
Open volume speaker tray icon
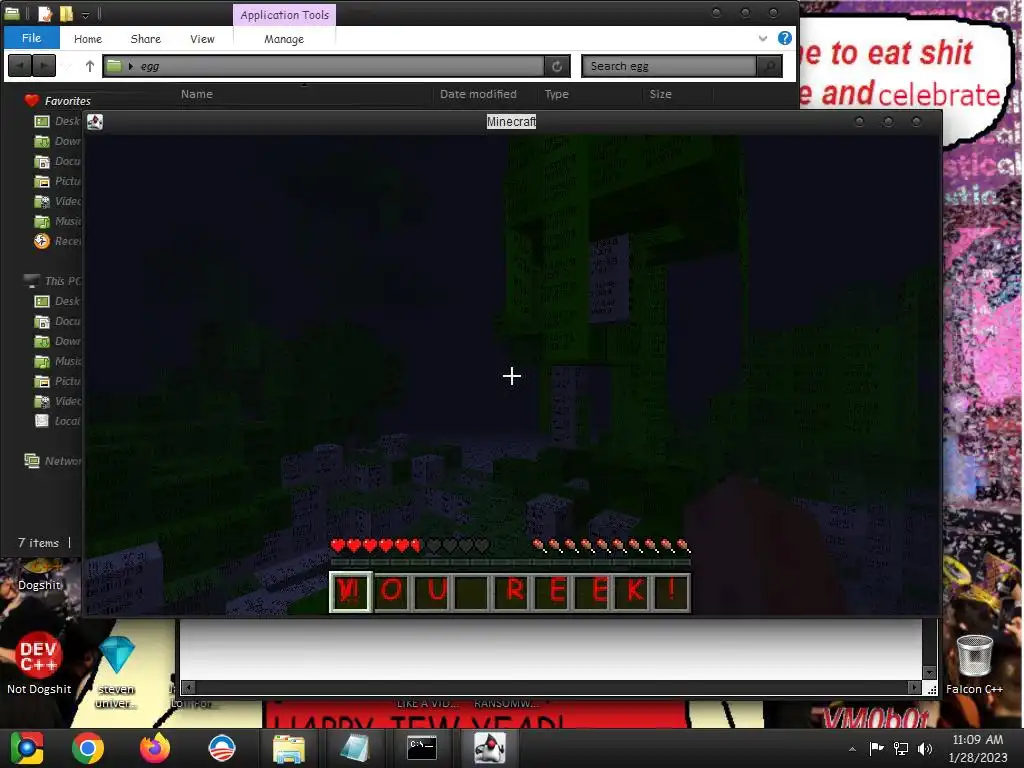click(x=925, y=748)
